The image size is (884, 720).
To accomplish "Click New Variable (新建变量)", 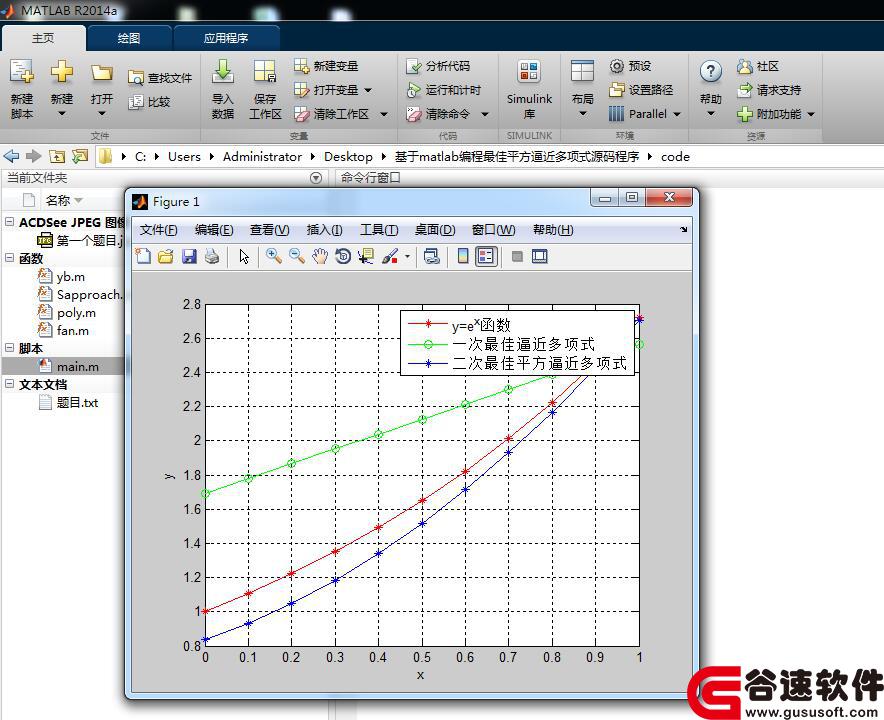I will point(326,66).
